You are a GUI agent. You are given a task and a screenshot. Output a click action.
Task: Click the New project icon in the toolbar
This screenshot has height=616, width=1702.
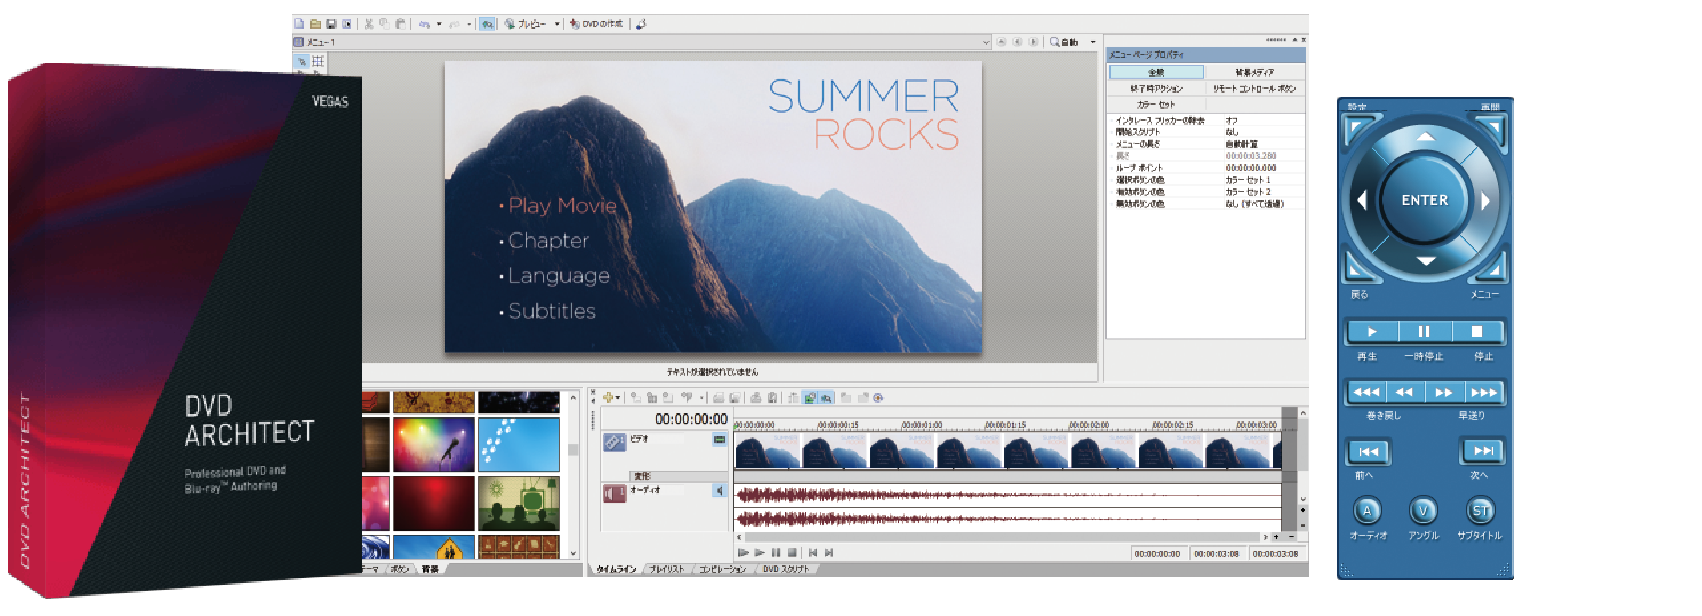click(x=299, y=24)
